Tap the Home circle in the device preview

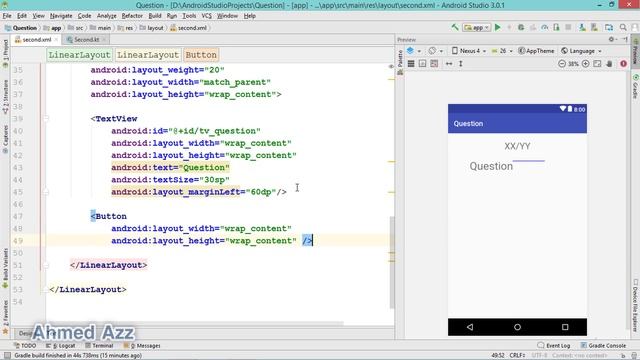[x=517, y=327]
